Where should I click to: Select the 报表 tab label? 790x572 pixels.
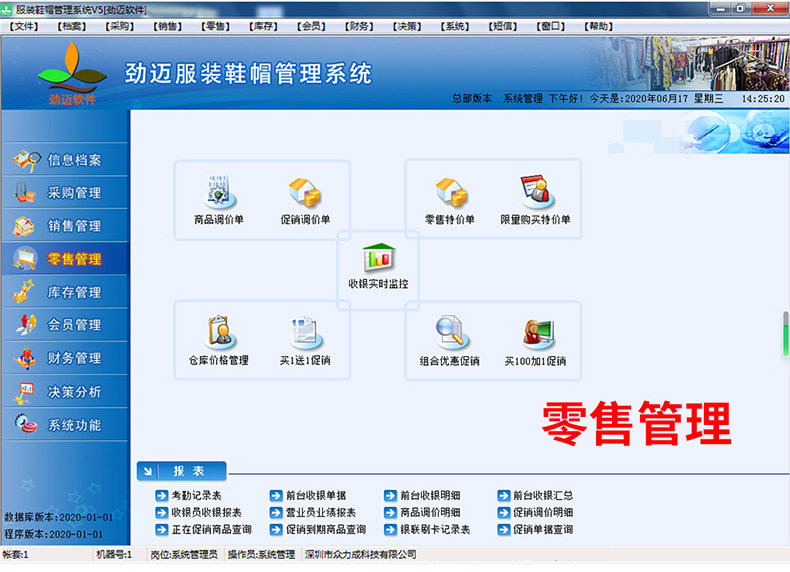[189, 471]
